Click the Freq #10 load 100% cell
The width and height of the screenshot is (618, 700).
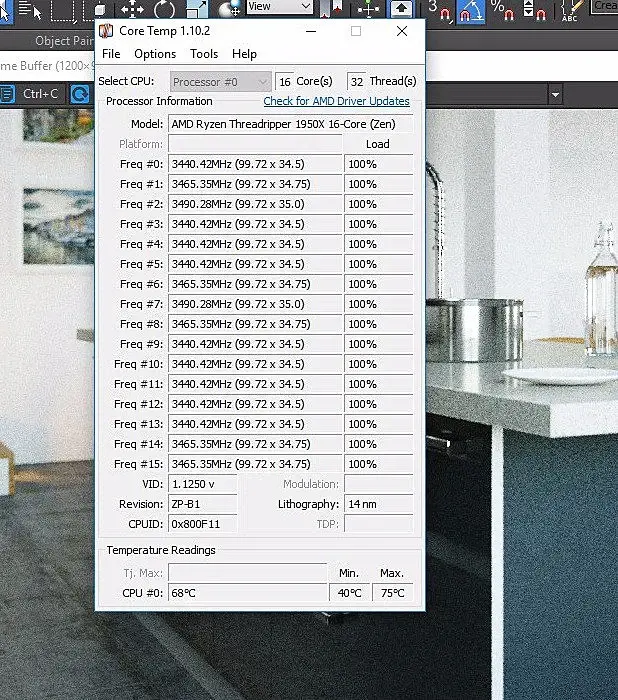pyautogui.click(x=379, y=364)
